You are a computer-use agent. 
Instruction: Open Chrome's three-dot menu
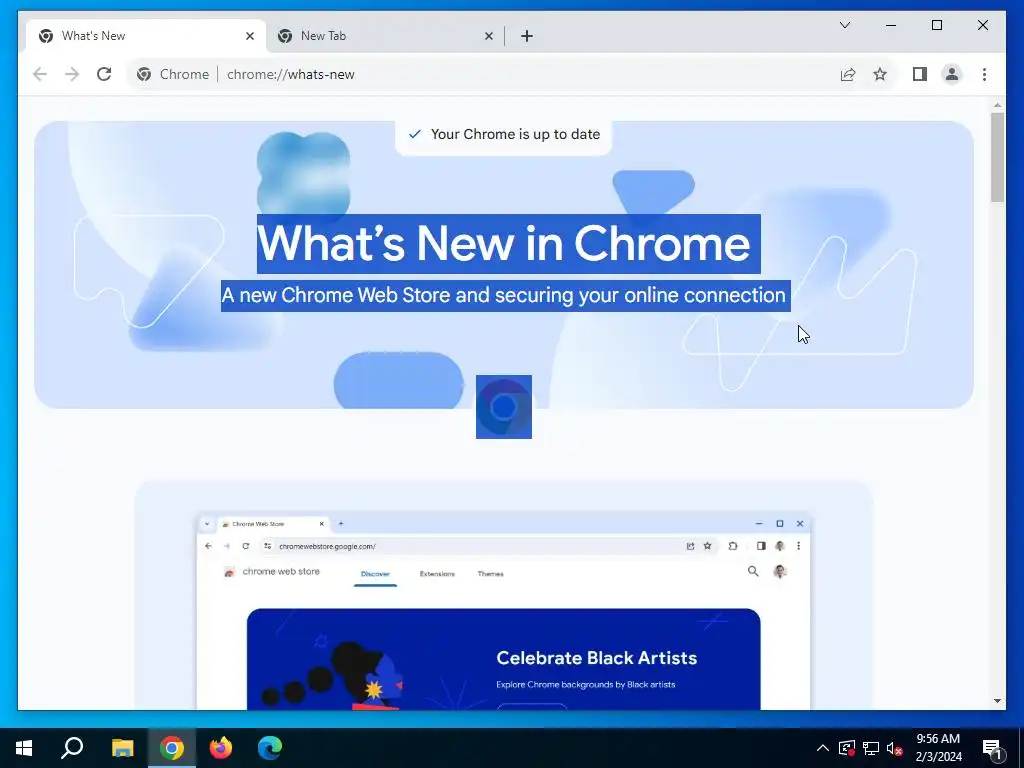(984, 74)
